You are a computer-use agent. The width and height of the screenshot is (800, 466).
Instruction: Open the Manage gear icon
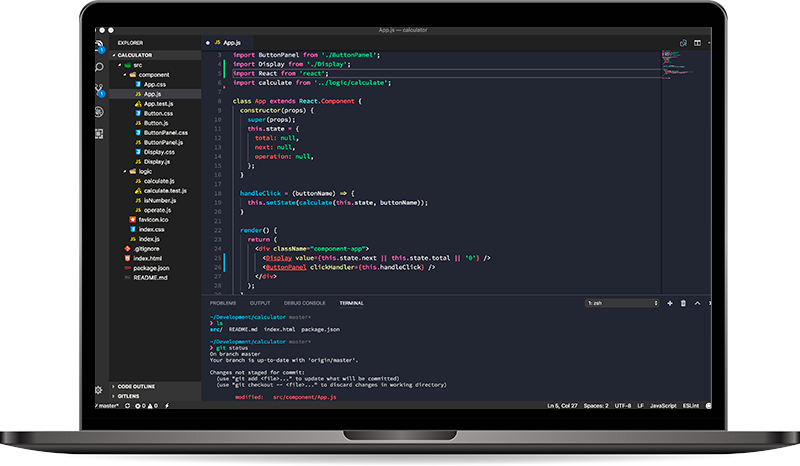pos(98,390)
